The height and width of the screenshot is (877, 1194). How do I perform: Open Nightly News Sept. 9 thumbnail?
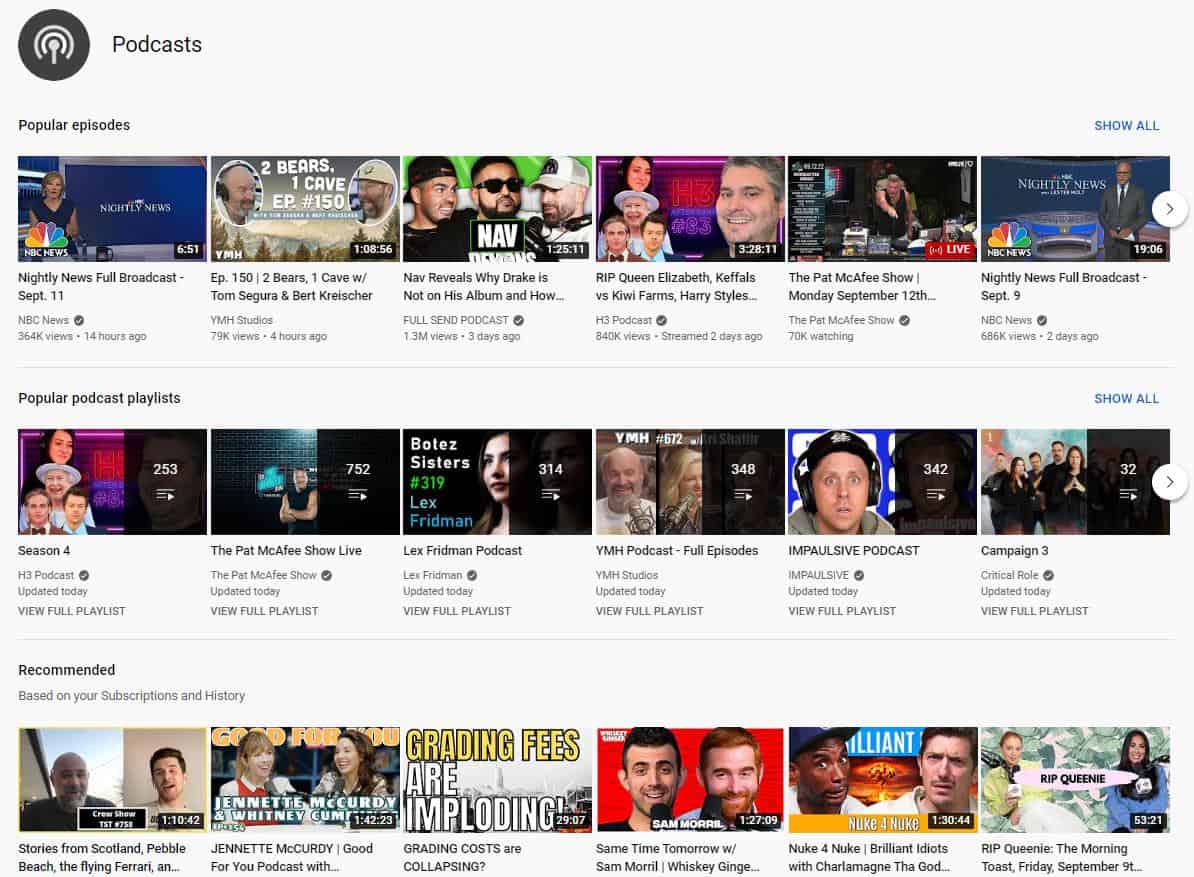(x=1075, y=209)
